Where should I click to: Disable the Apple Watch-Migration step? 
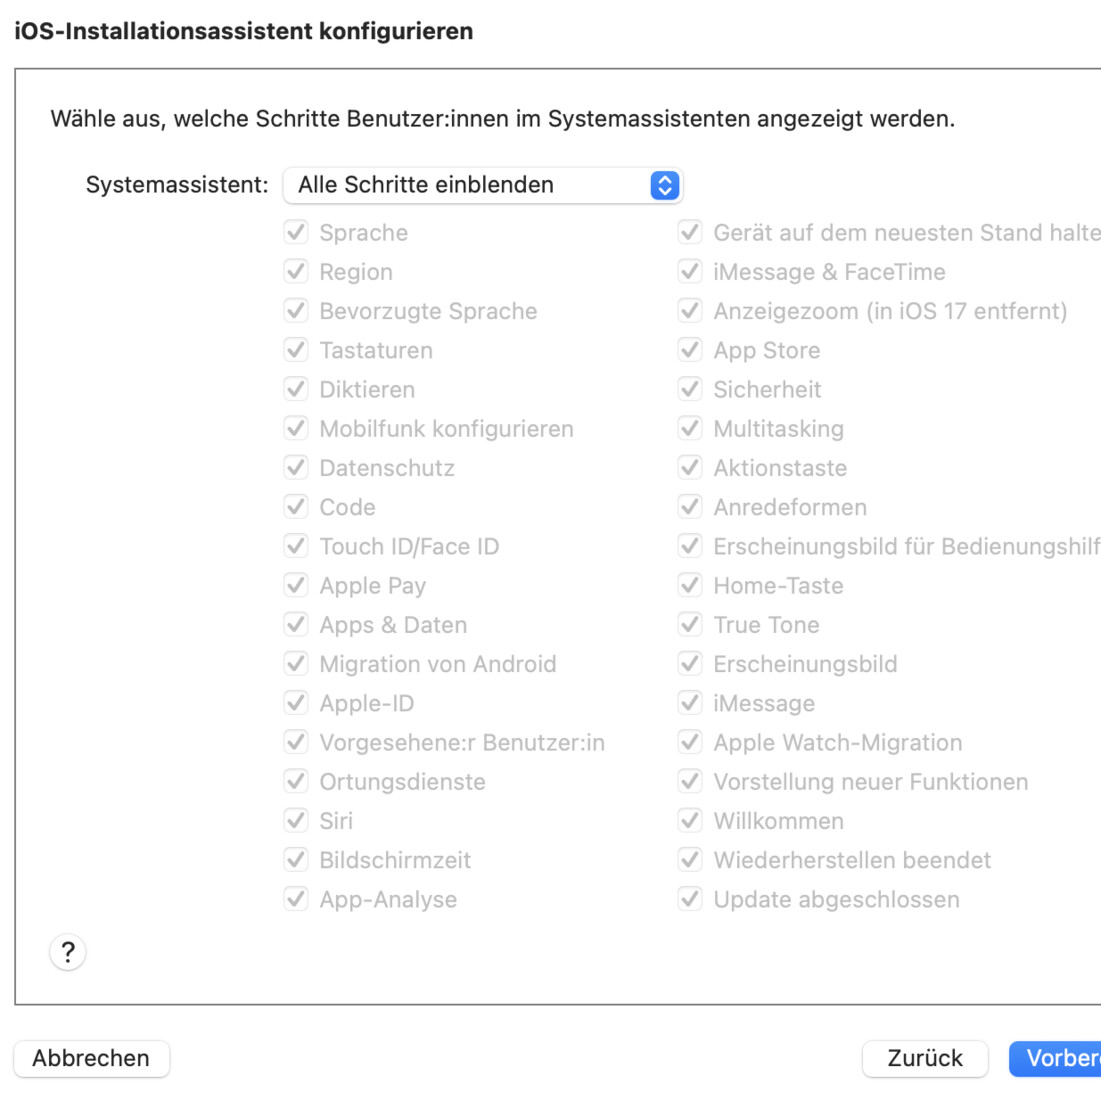pyautogui.click(x=690, y=742)
